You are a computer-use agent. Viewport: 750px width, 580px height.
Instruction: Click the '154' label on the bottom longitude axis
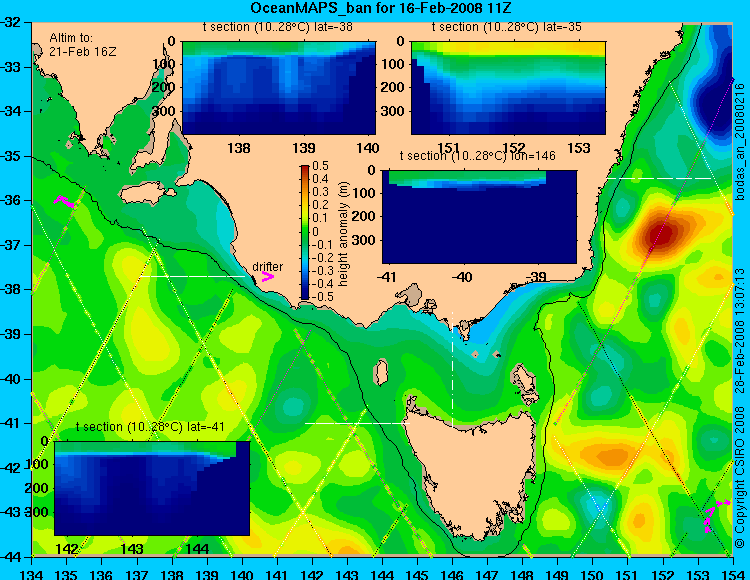(733, 574)
